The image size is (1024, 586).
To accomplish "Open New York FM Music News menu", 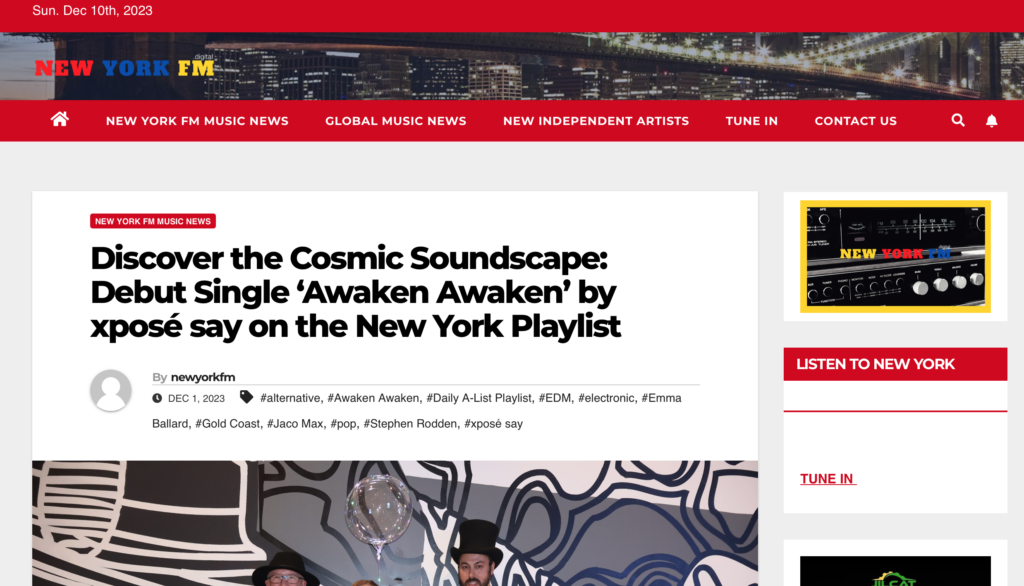I will (x=197, y=121).
